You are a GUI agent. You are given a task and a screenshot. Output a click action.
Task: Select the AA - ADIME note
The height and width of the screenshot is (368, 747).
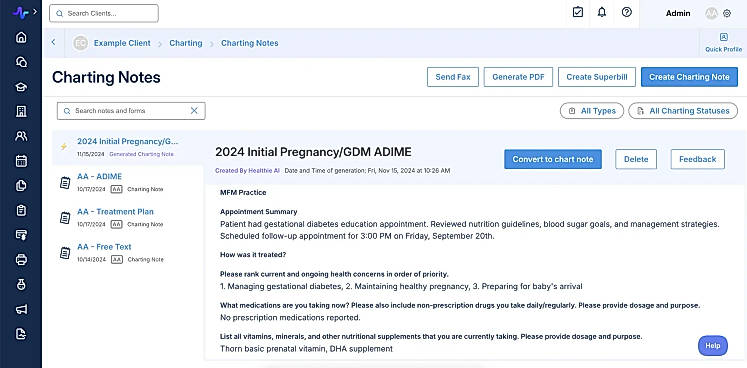pyautogui.click(x=128, y=183)
